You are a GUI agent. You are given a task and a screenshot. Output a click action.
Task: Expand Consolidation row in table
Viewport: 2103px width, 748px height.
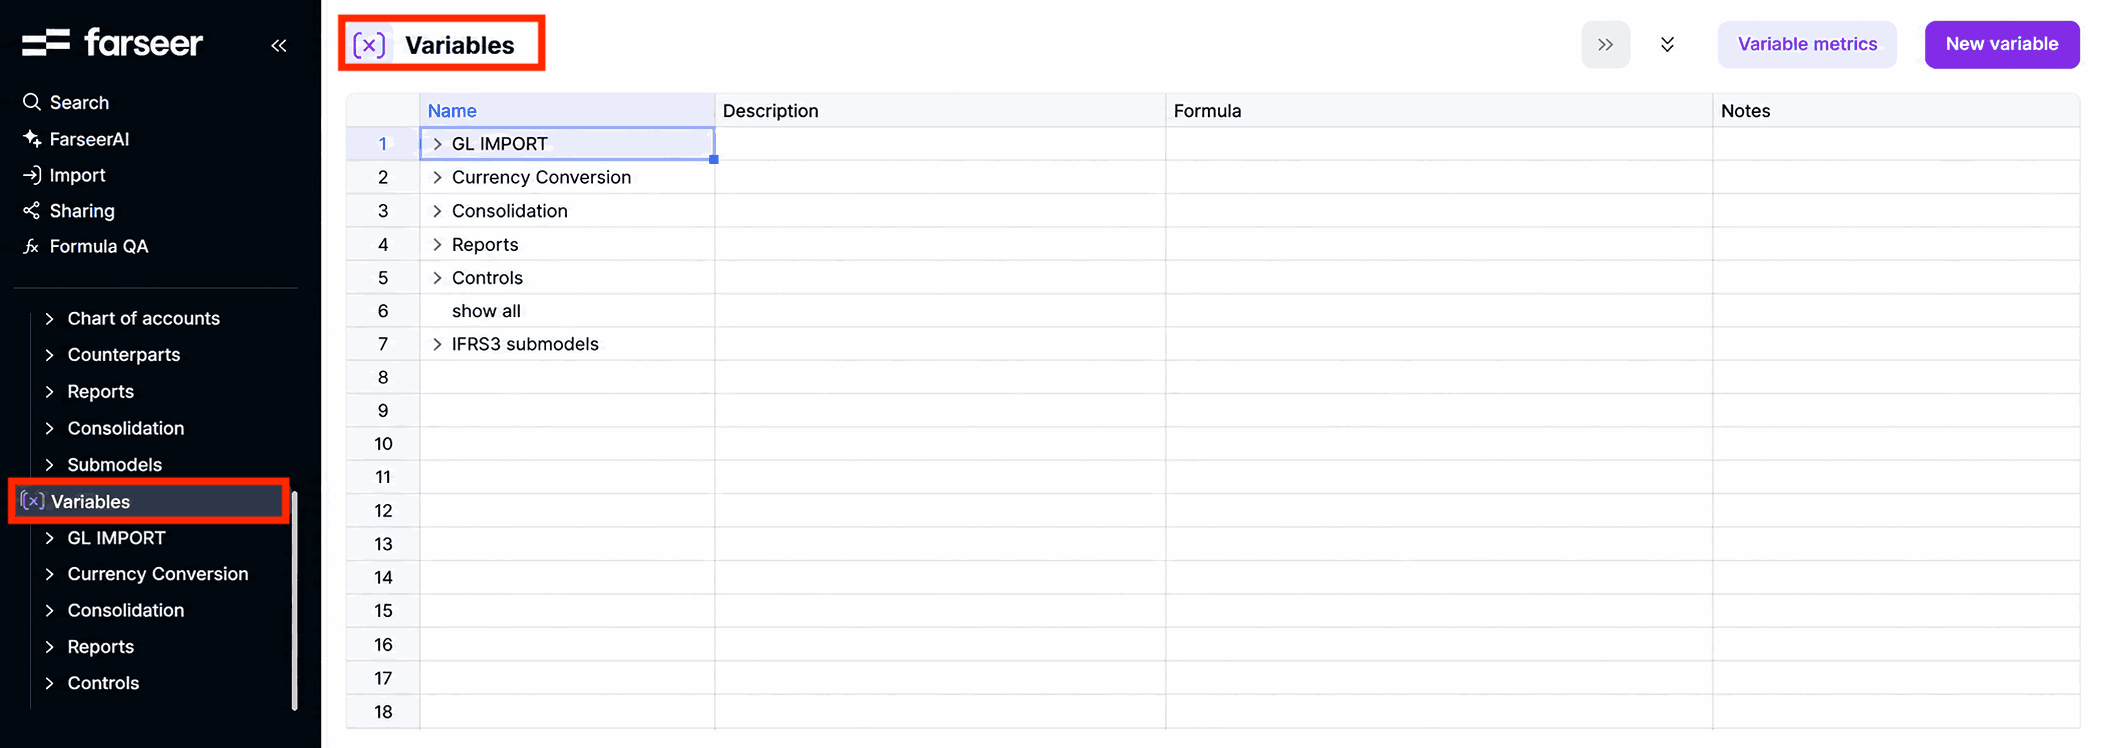pos(437,211)
